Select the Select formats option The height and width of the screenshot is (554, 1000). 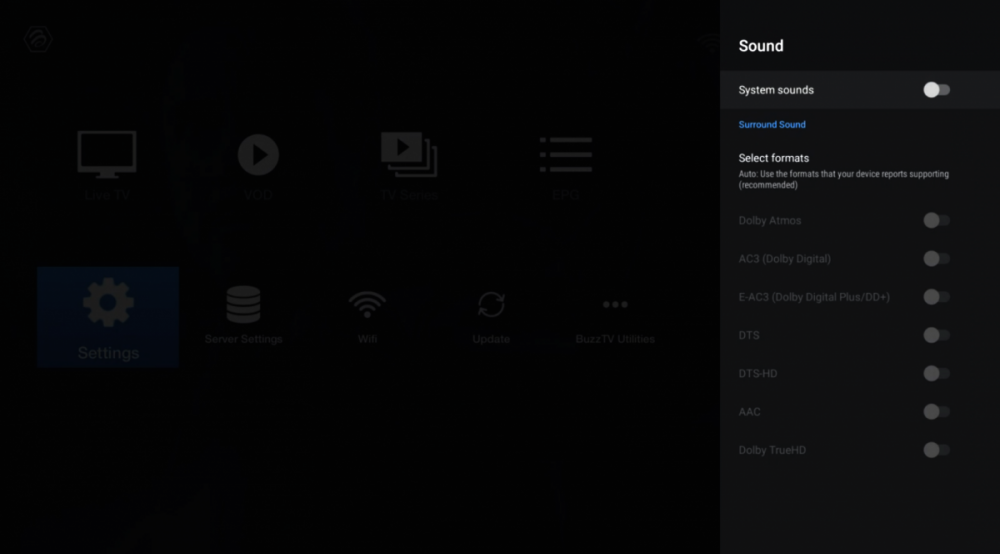coord(774,158)
